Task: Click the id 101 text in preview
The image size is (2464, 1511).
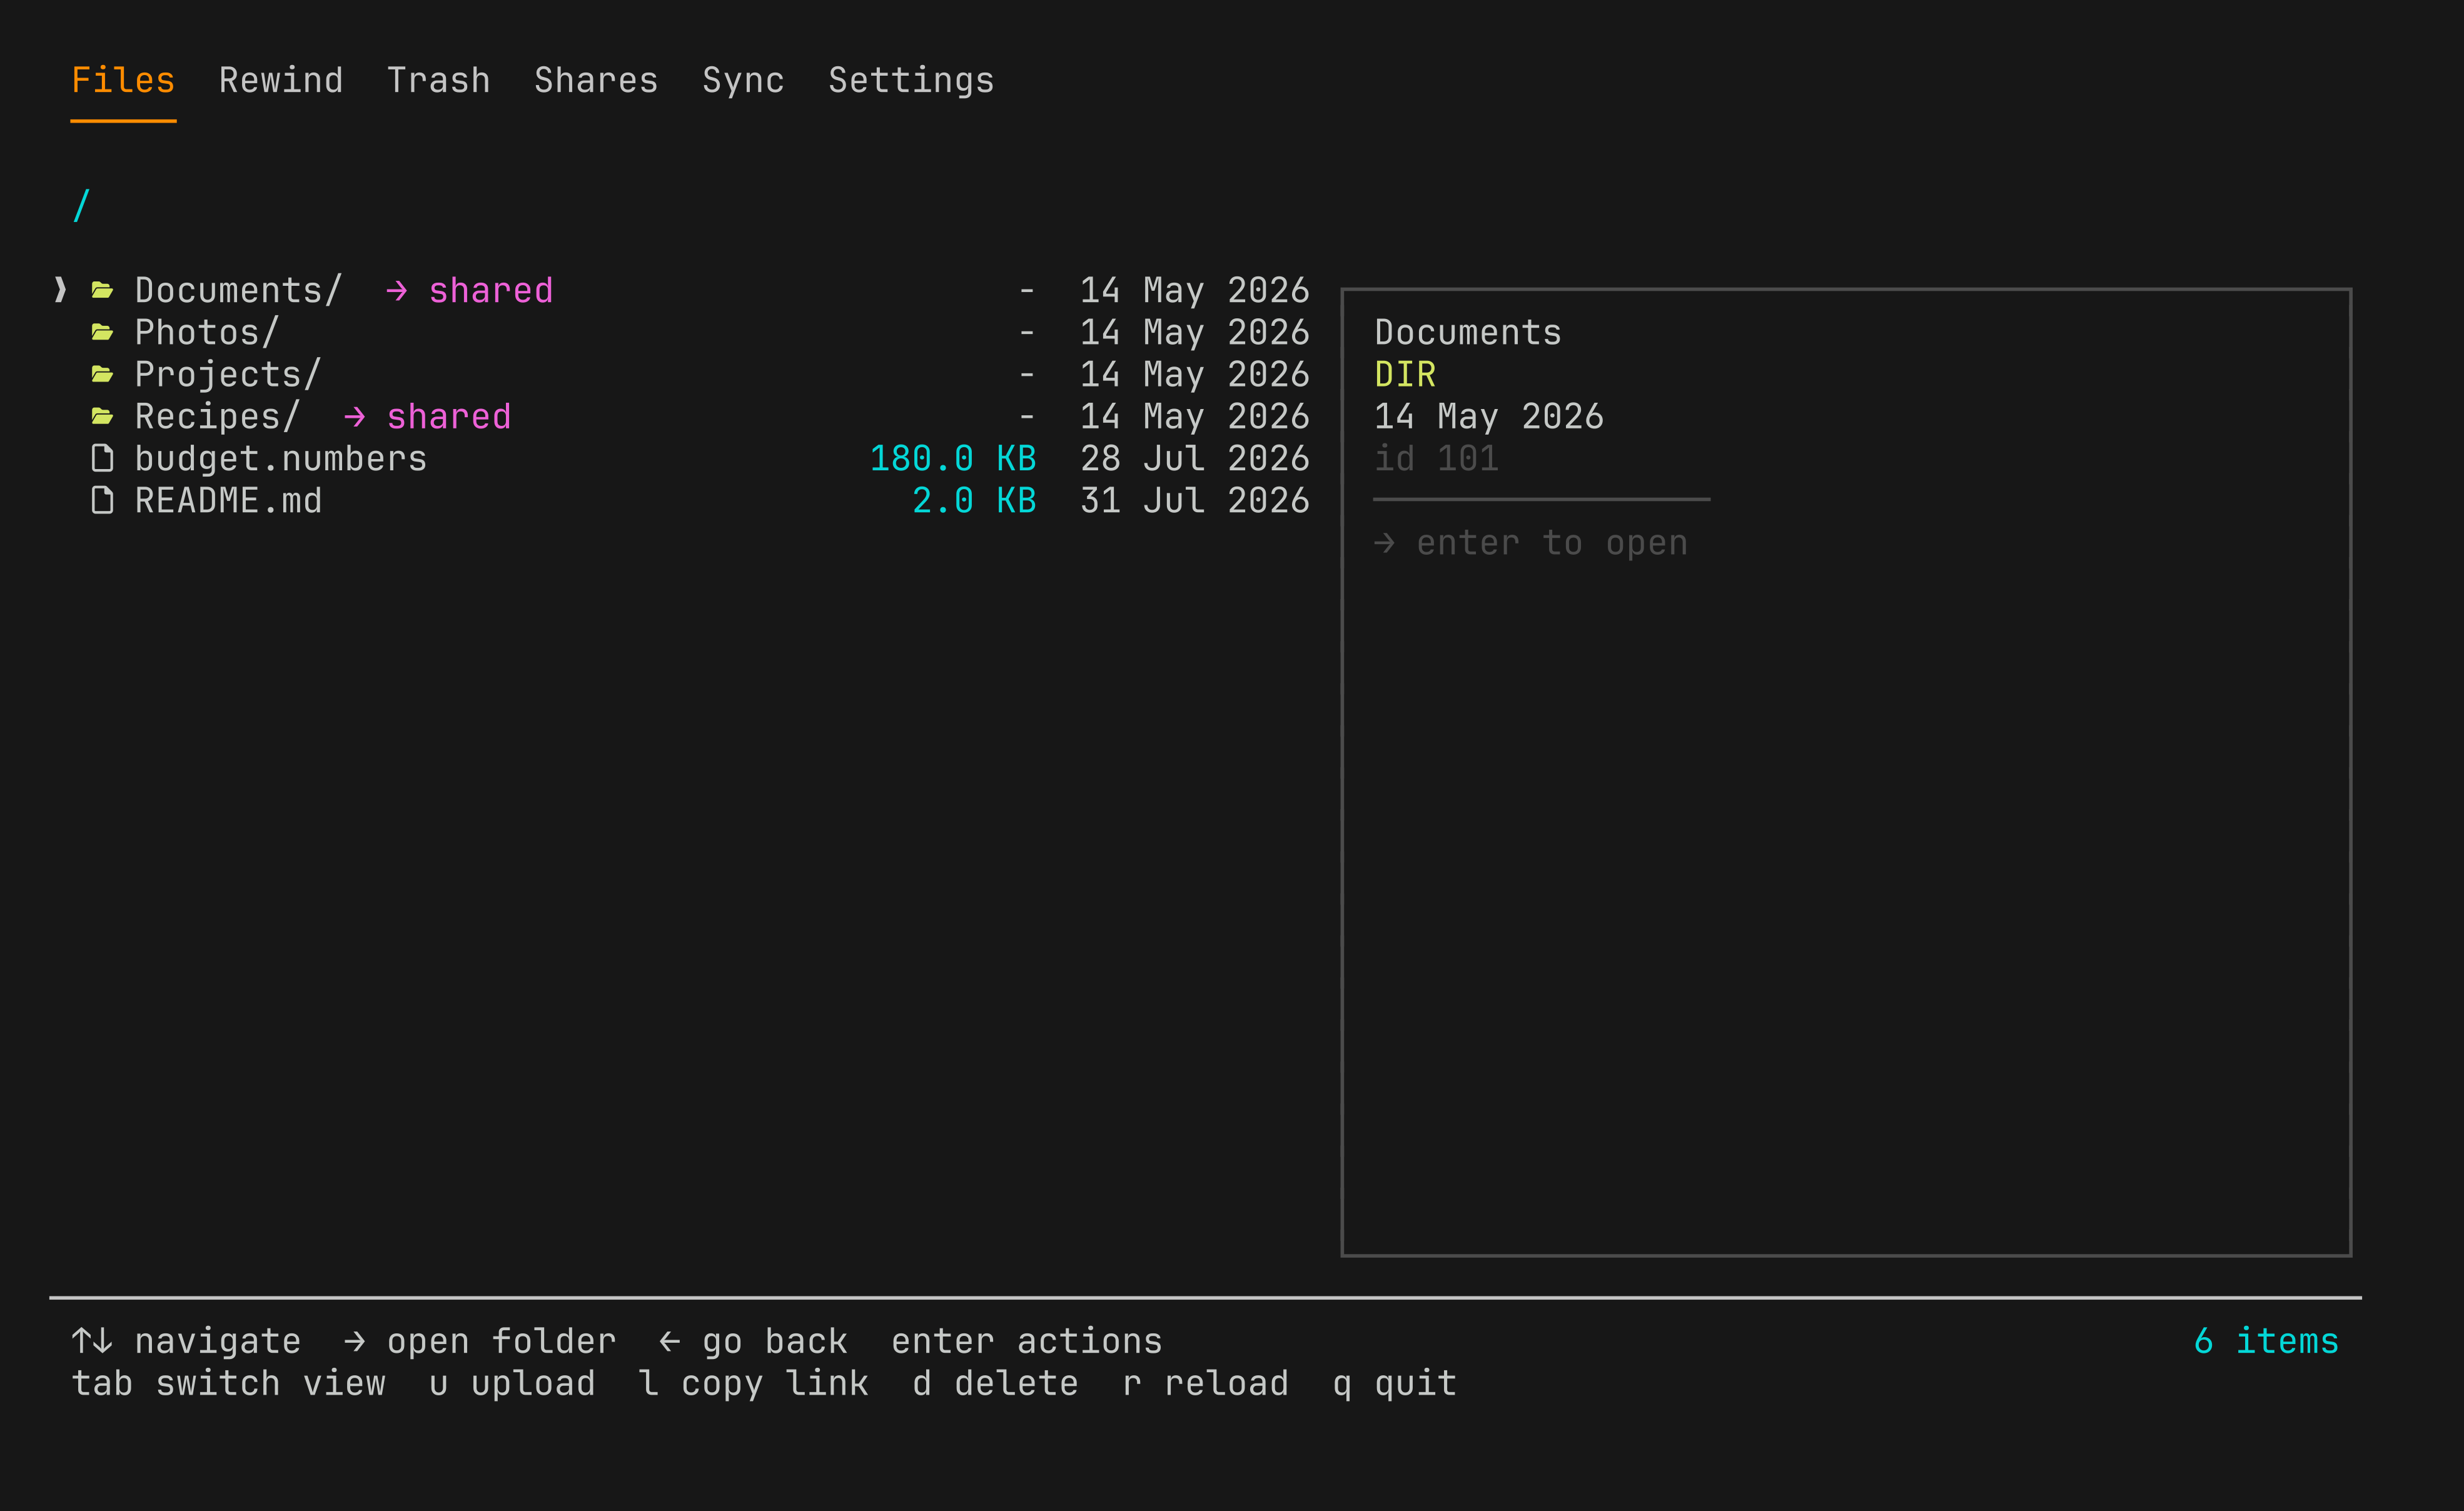Action: click(1437, 458)
